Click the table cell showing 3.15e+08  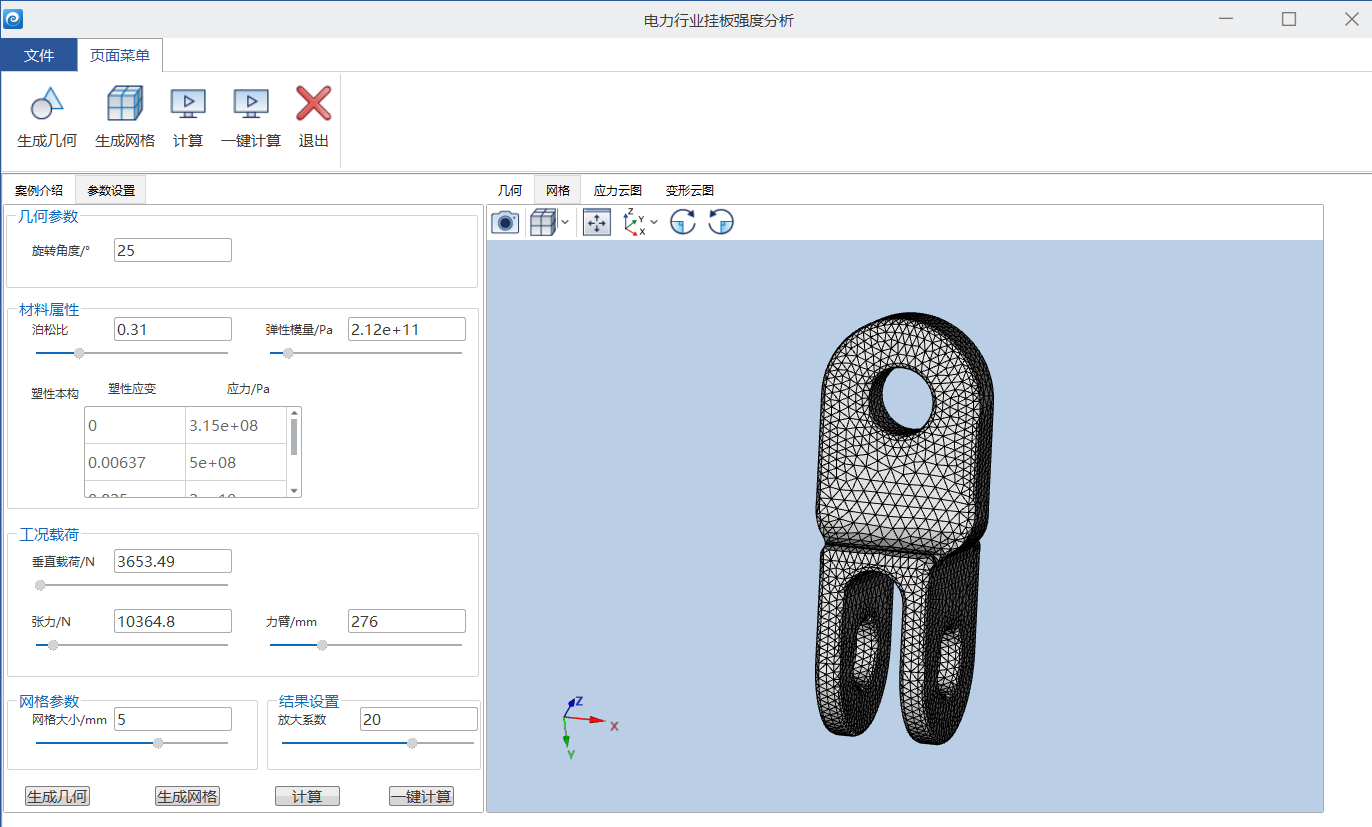pos(236,426)
